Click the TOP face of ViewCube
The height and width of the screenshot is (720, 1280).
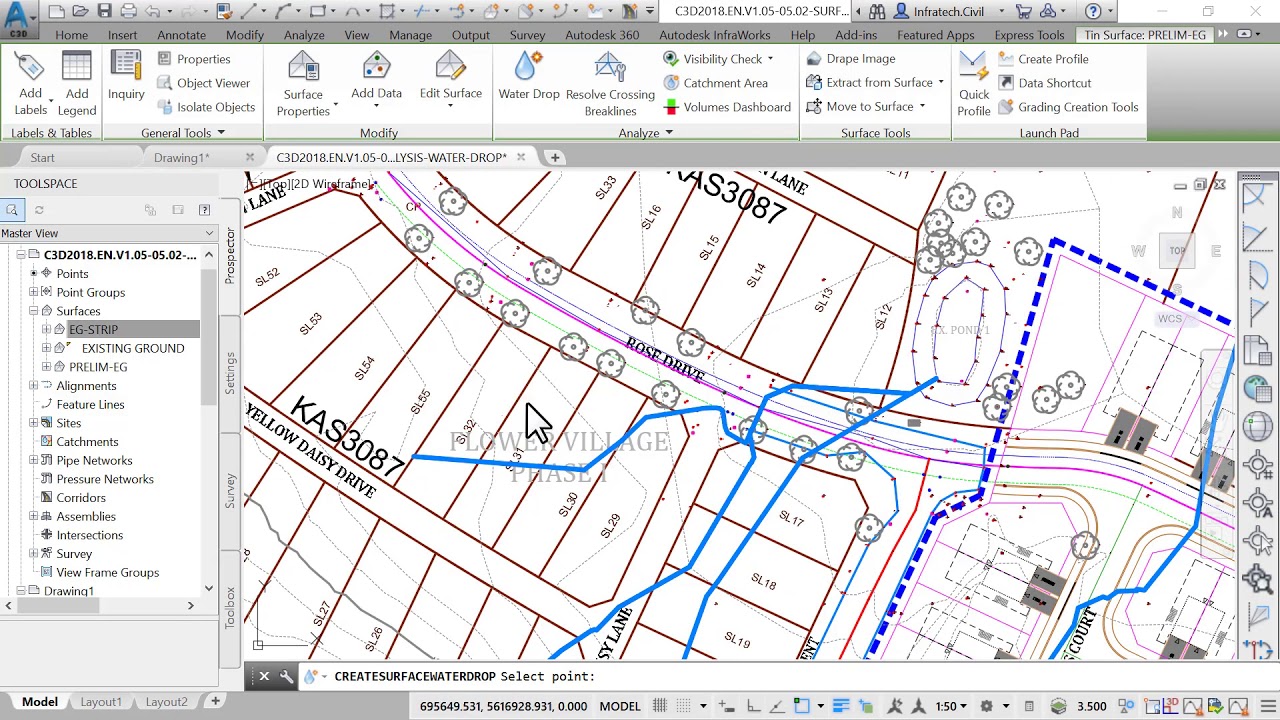(x=1177, y=251)
